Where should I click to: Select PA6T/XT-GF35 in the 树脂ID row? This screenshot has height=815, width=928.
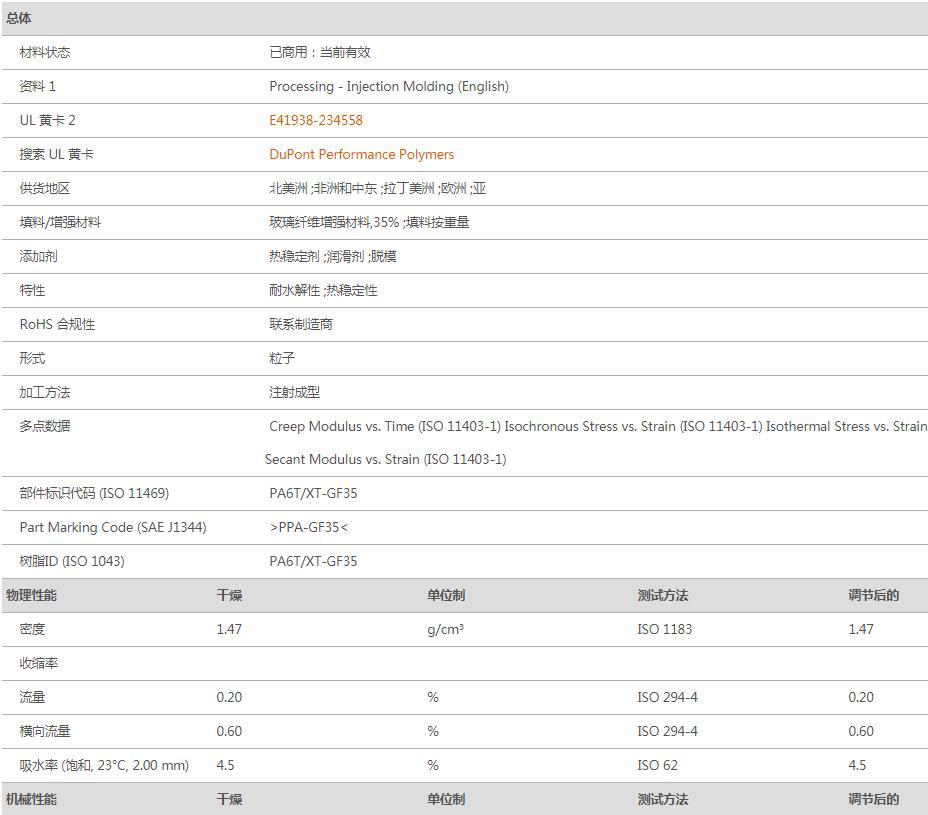313,561
